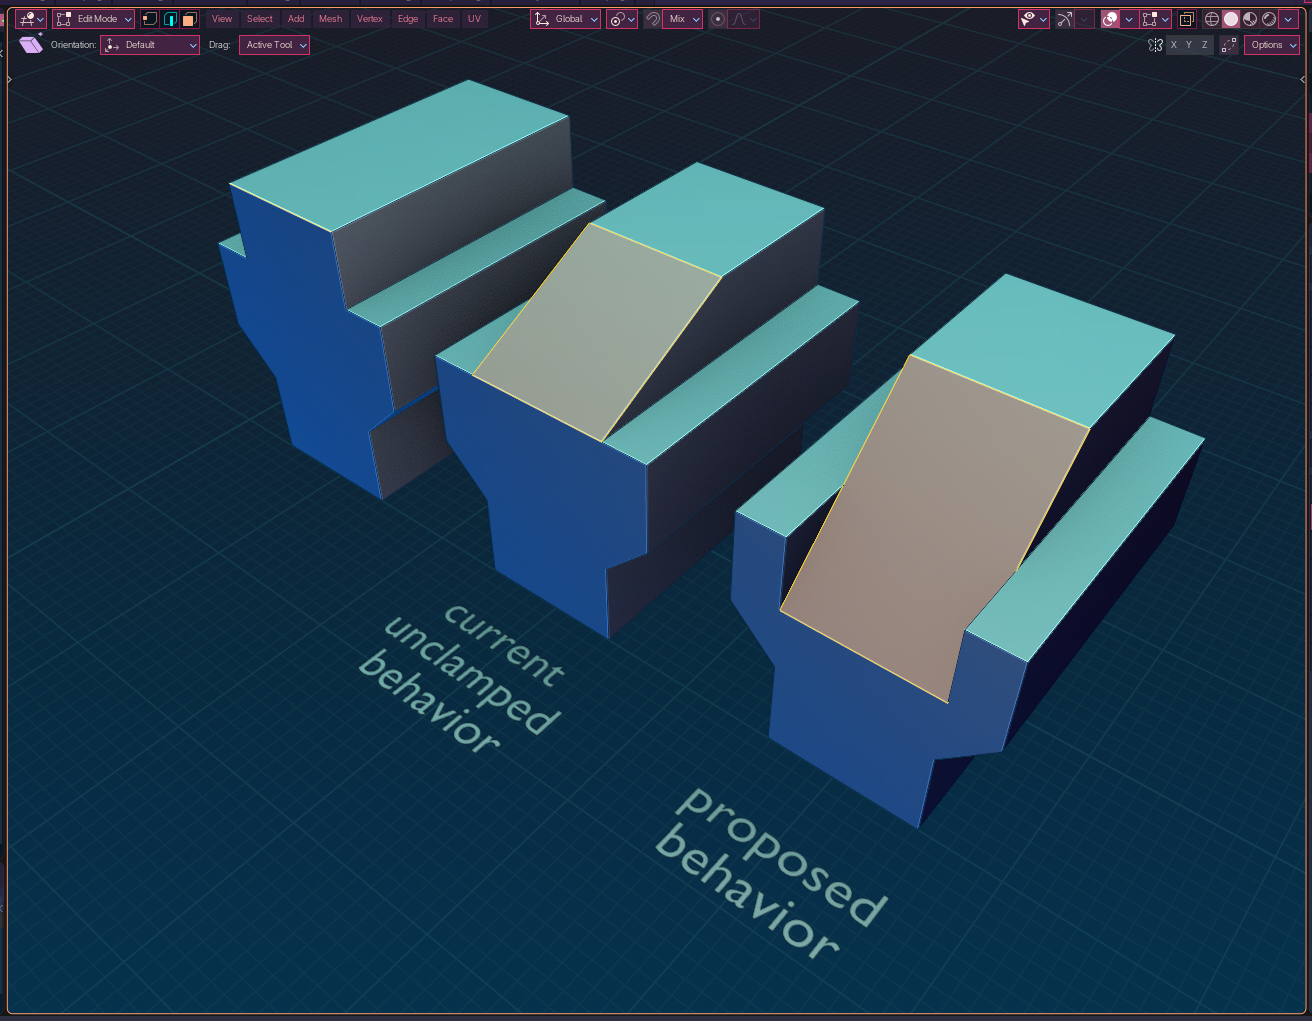Open the Options dropdown
The height and width of the screenshot is (1021, 1312).
click(1271, 45)
